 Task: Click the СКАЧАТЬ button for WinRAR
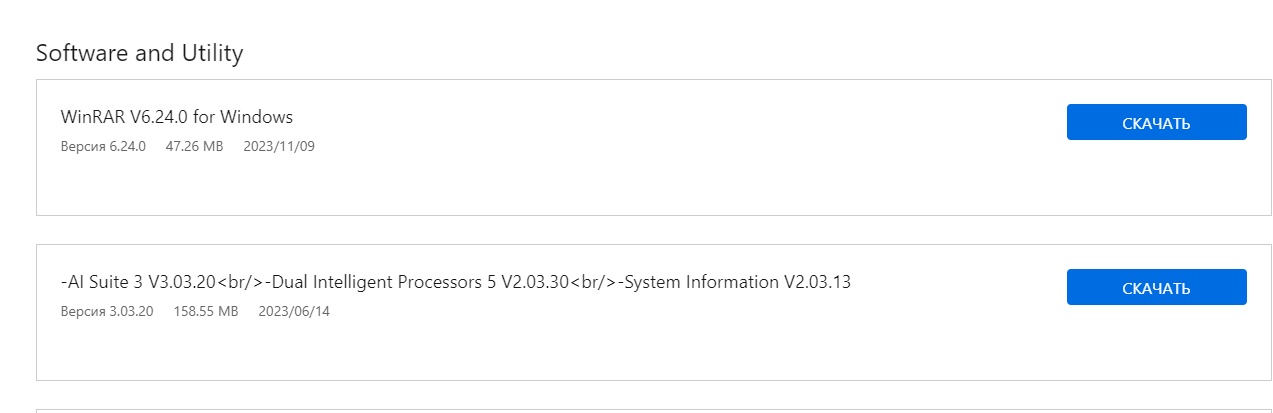[1156, 123]
